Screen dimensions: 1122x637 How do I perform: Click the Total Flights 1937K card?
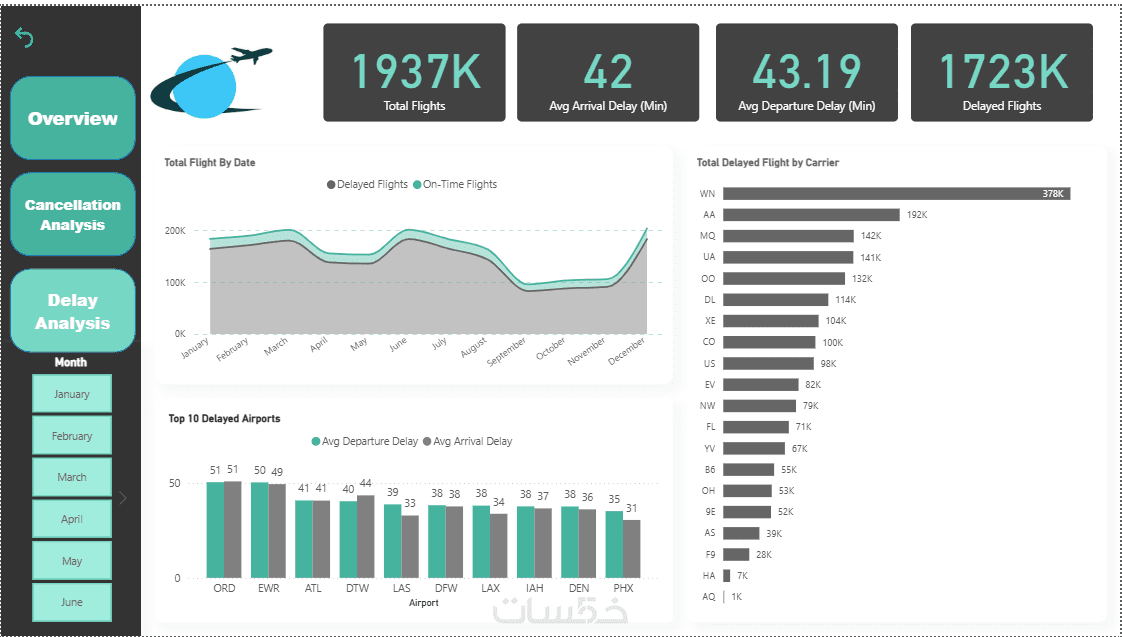(x=414, y=72)
